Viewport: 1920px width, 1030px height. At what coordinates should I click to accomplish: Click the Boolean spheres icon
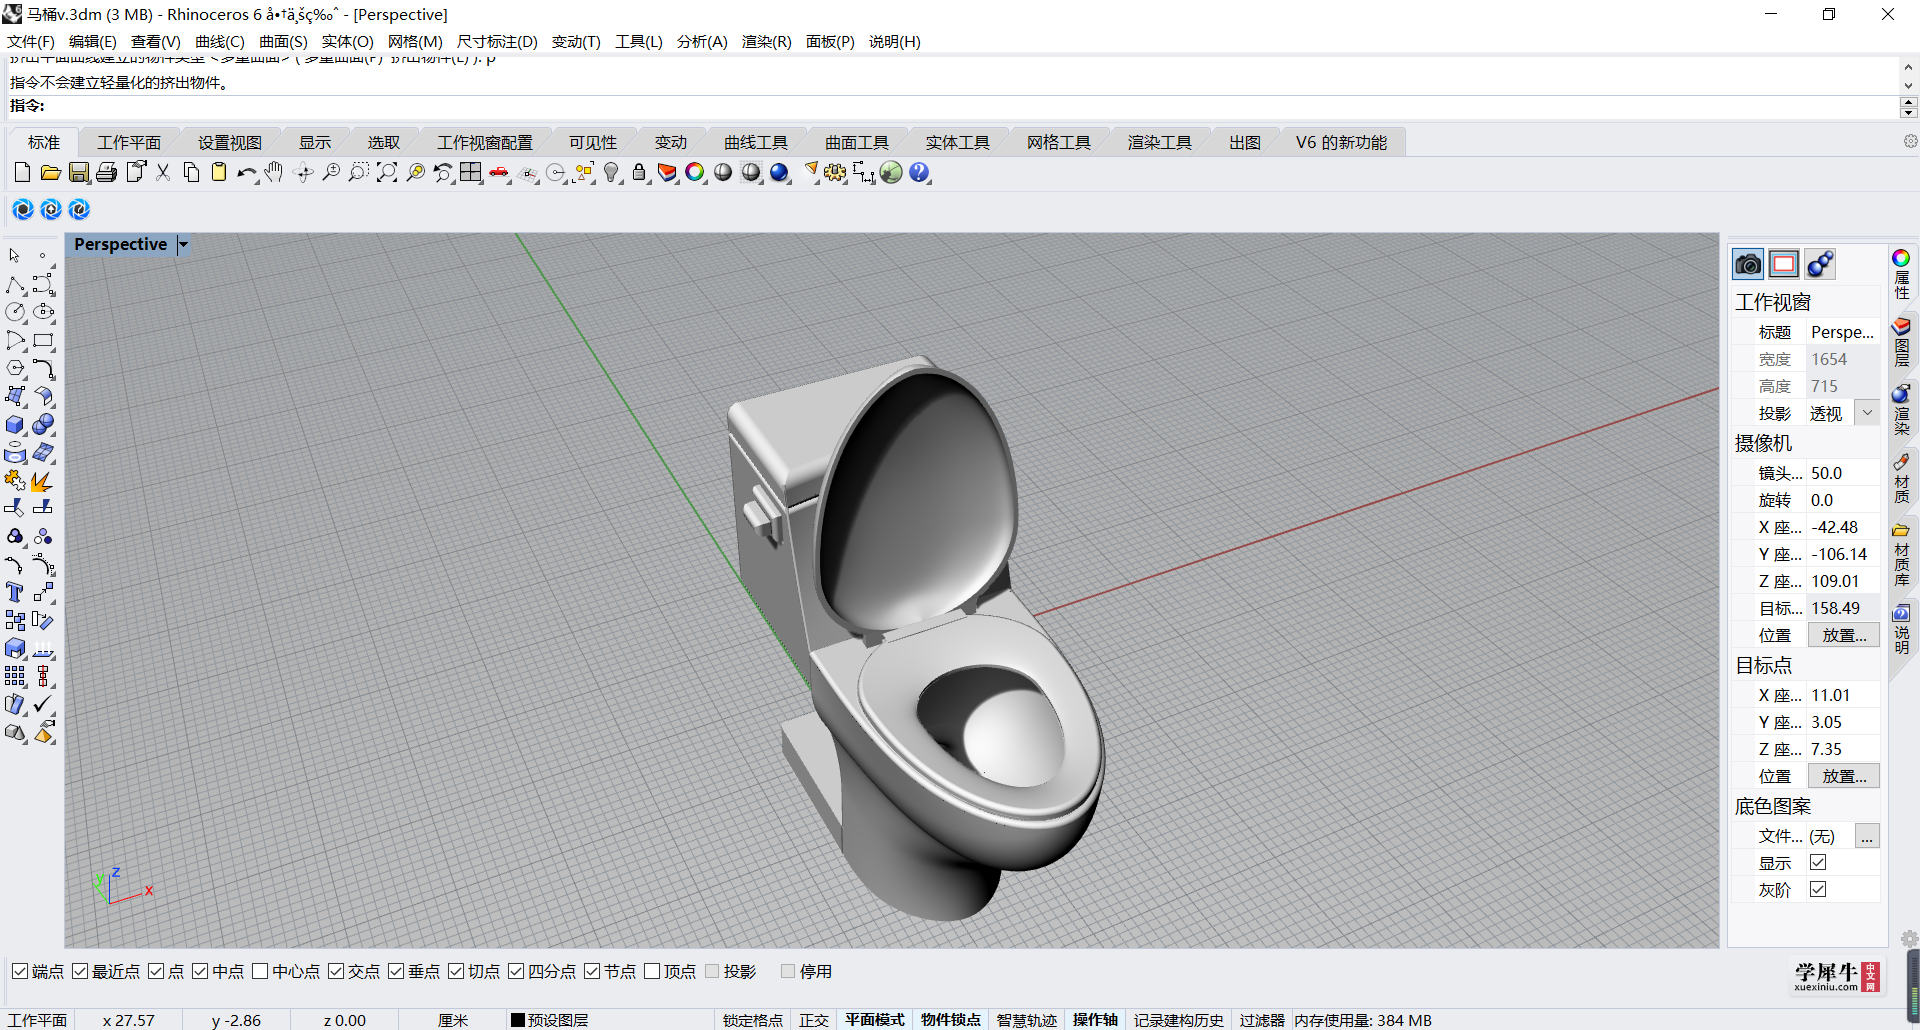pyautogui.click(x=43, y=425)
